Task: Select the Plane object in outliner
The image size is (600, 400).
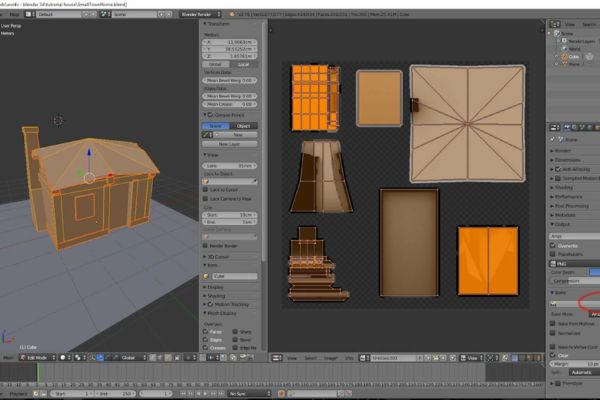Action: (x=574, y=64)
